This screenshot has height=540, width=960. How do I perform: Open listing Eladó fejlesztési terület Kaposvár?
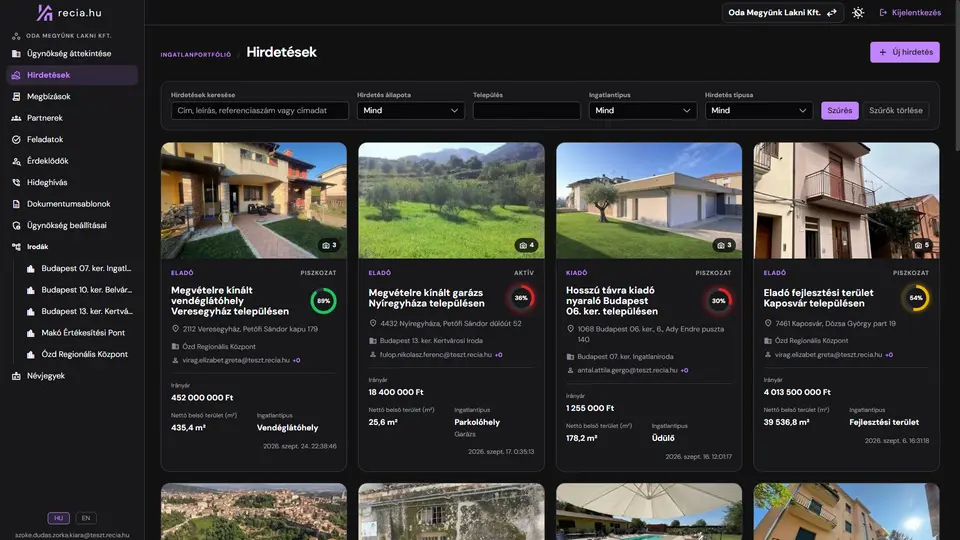point(818,298)
